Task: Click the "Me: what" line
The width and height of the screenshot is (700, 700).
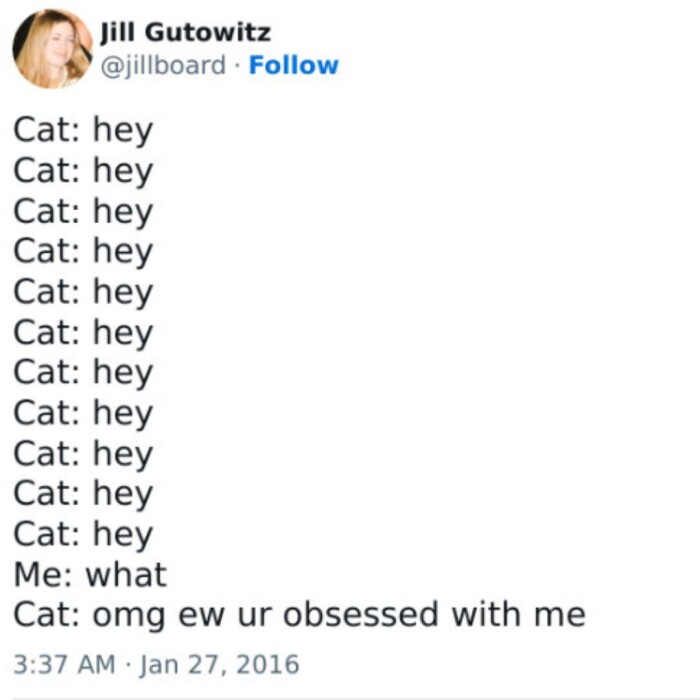Action: [x=90, y=575]
